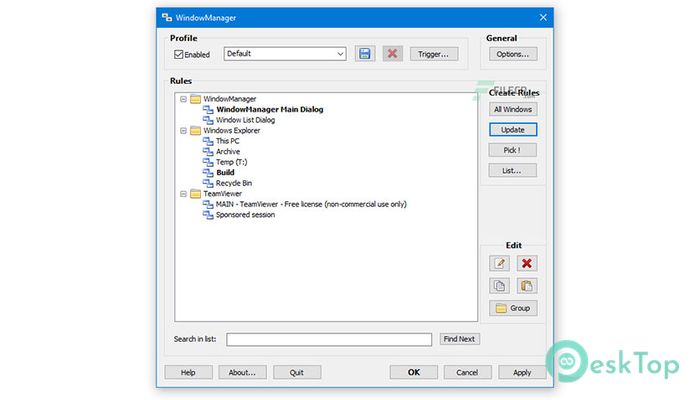Viewport: 700px width, 400px height.
Task: Select MAIN - TeamViewer free license rule
Action: [x=311, y=204]
